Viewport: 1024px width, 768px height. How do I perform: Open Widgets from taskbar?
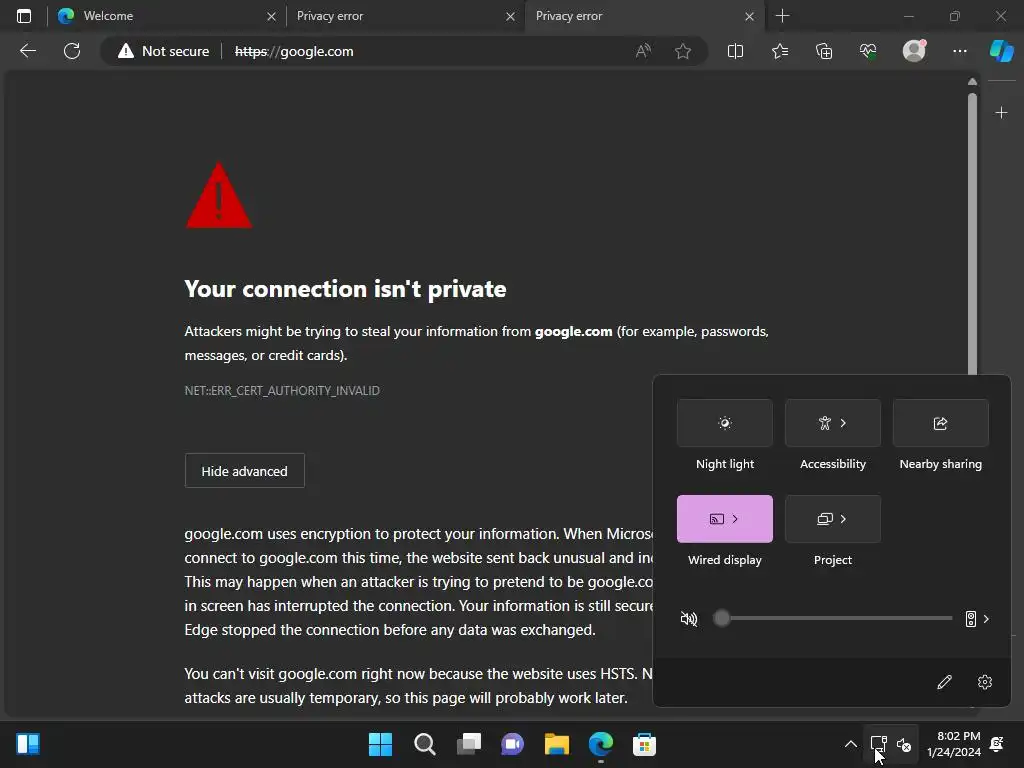(x=28, y=744)
